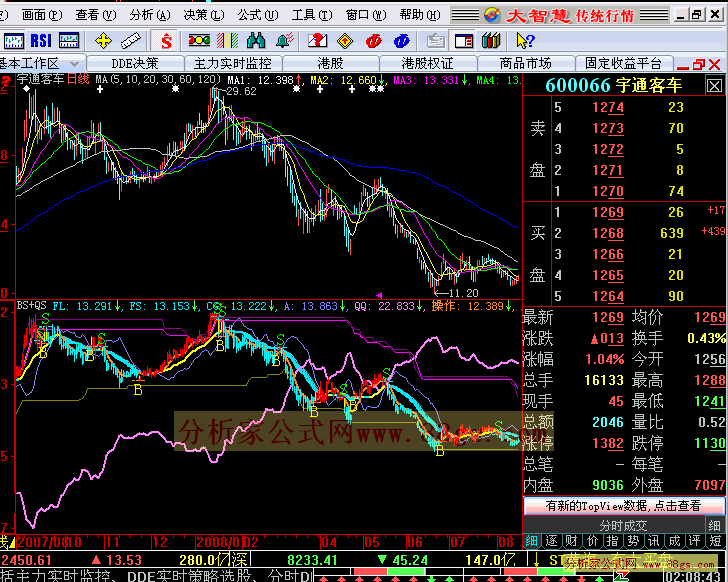
Task: Click the blue circular phi icon
Action: (x=402, y=41)
